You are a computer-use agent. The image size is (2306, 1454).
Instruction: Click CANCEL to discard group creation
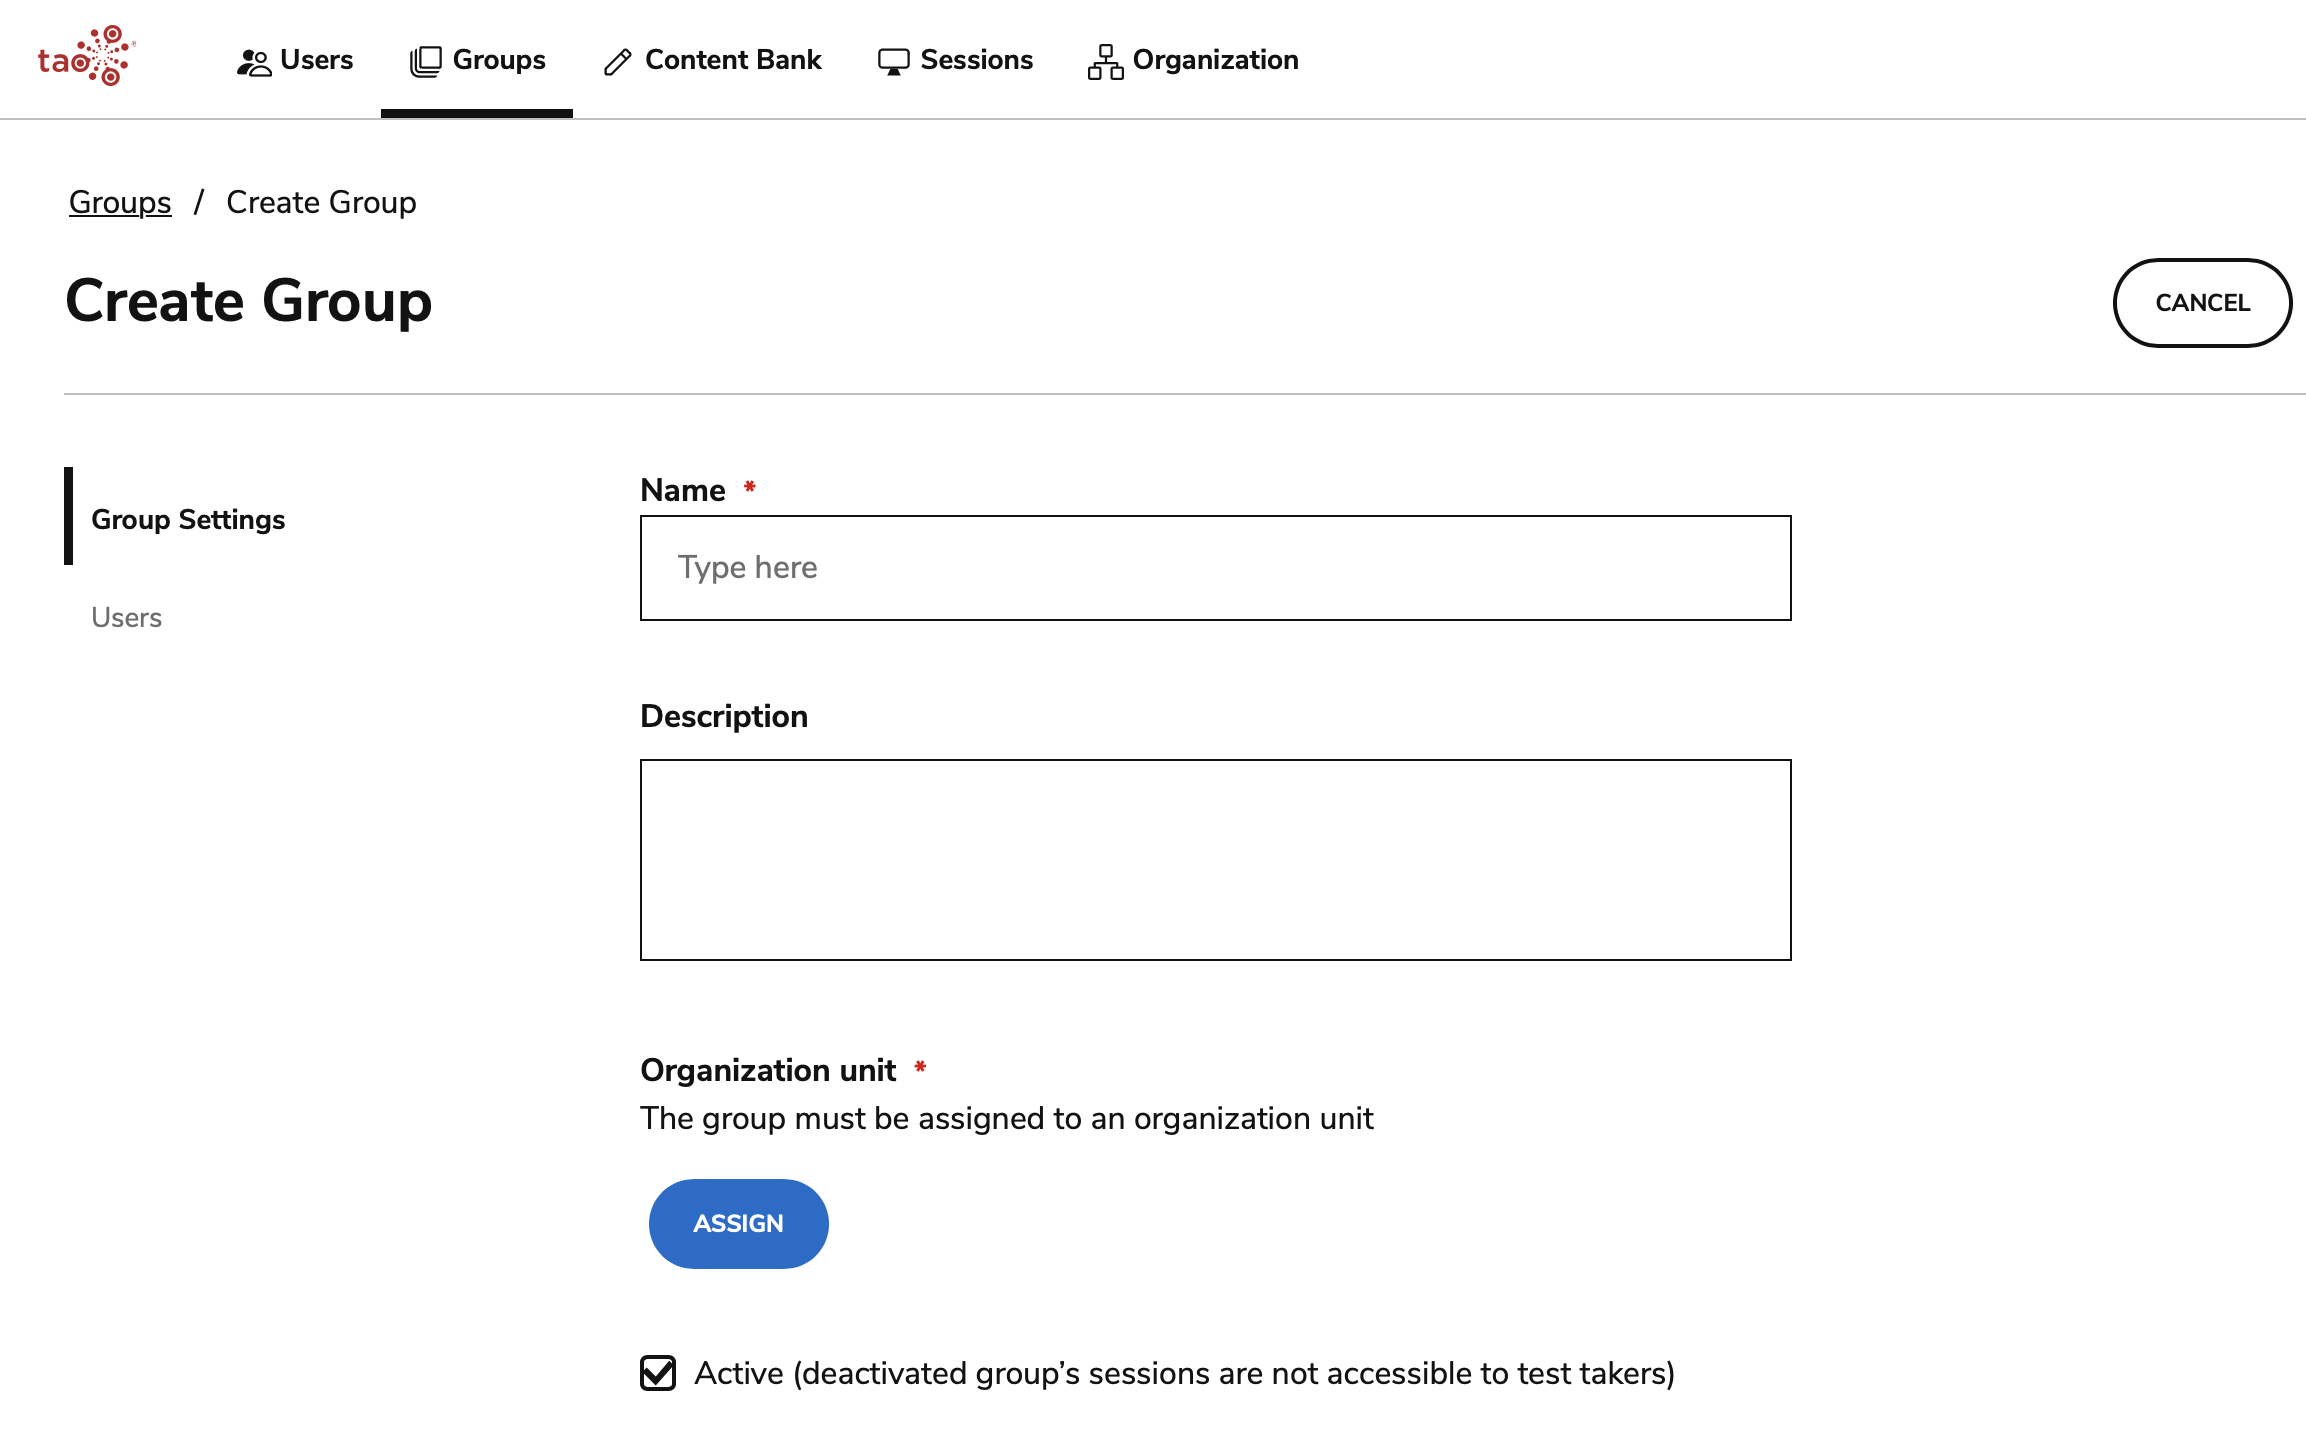click(2200, 302)
